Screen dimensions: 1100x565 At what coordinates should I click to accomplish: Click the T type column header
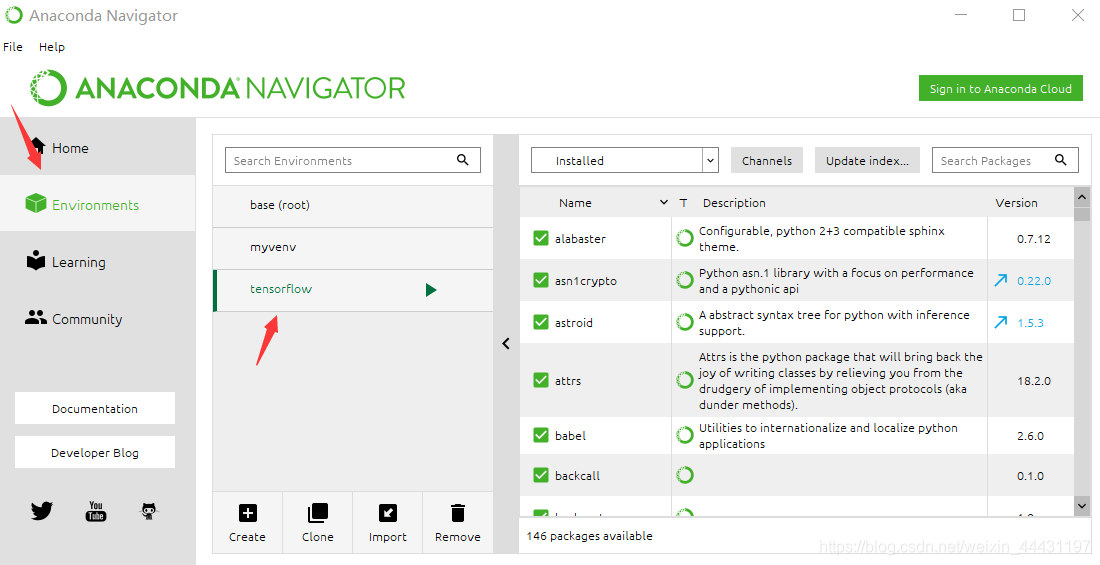683,203
